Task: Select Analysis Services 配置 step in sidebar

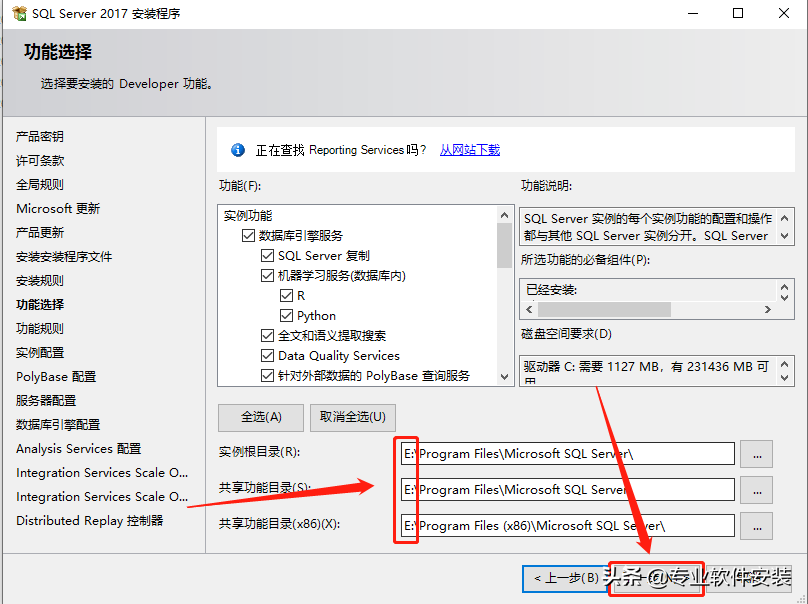Action: (x=78, y=449)
